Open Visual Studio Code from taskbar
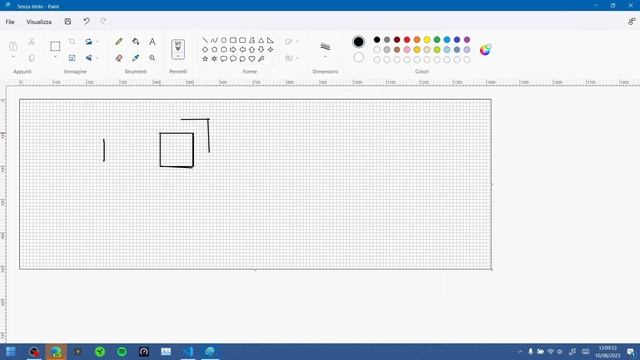 188,351
